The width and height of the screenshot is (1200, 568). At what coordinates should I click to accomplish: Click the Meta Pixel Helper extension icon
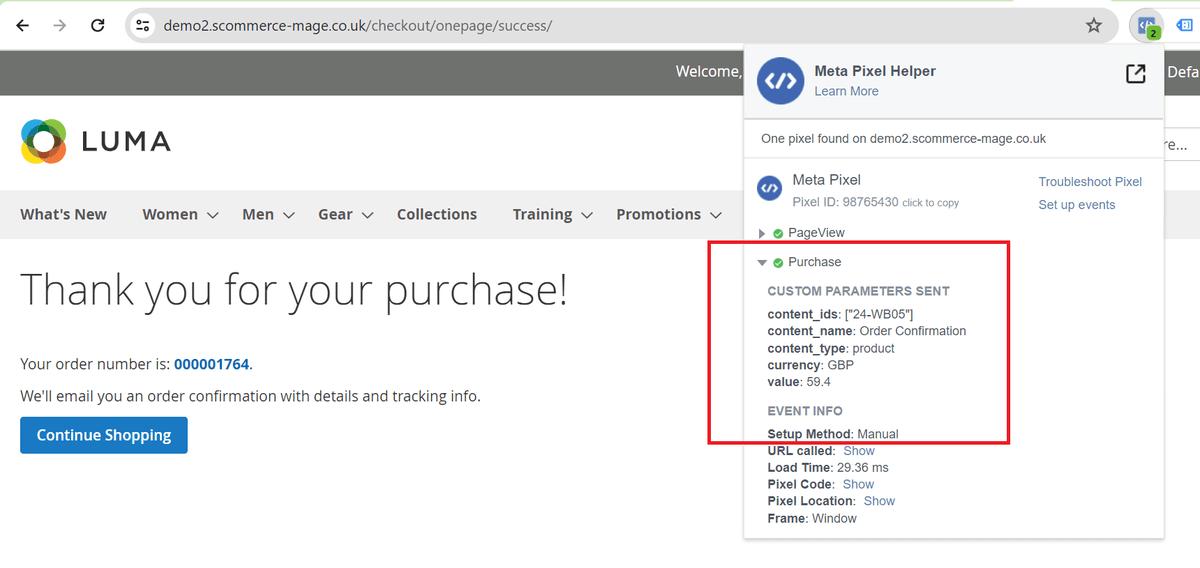coord(1145,25)
